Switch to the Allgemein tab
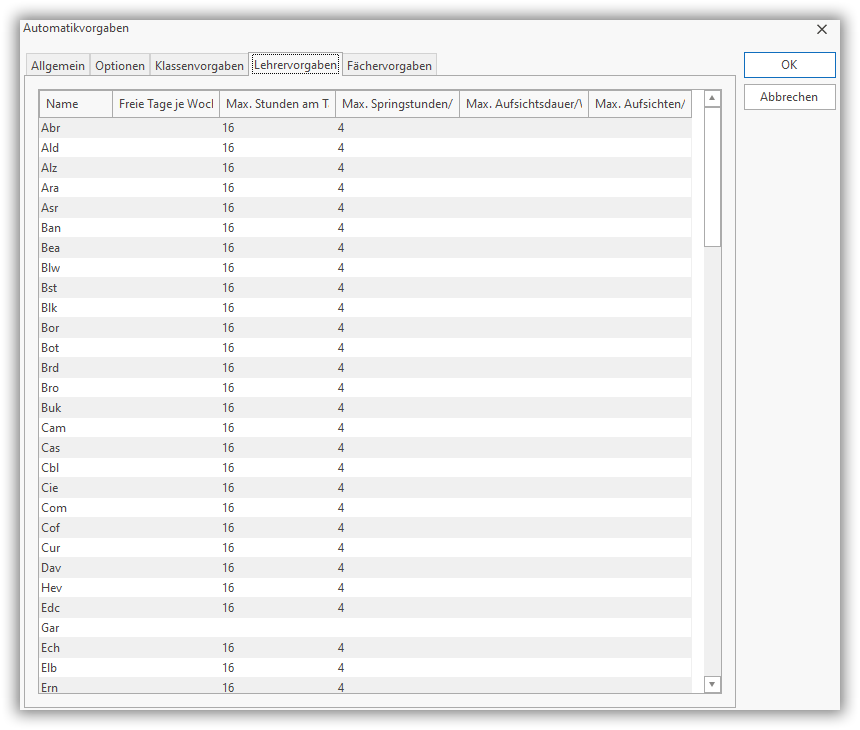This screenshot has width=860, height=730. 58,66
